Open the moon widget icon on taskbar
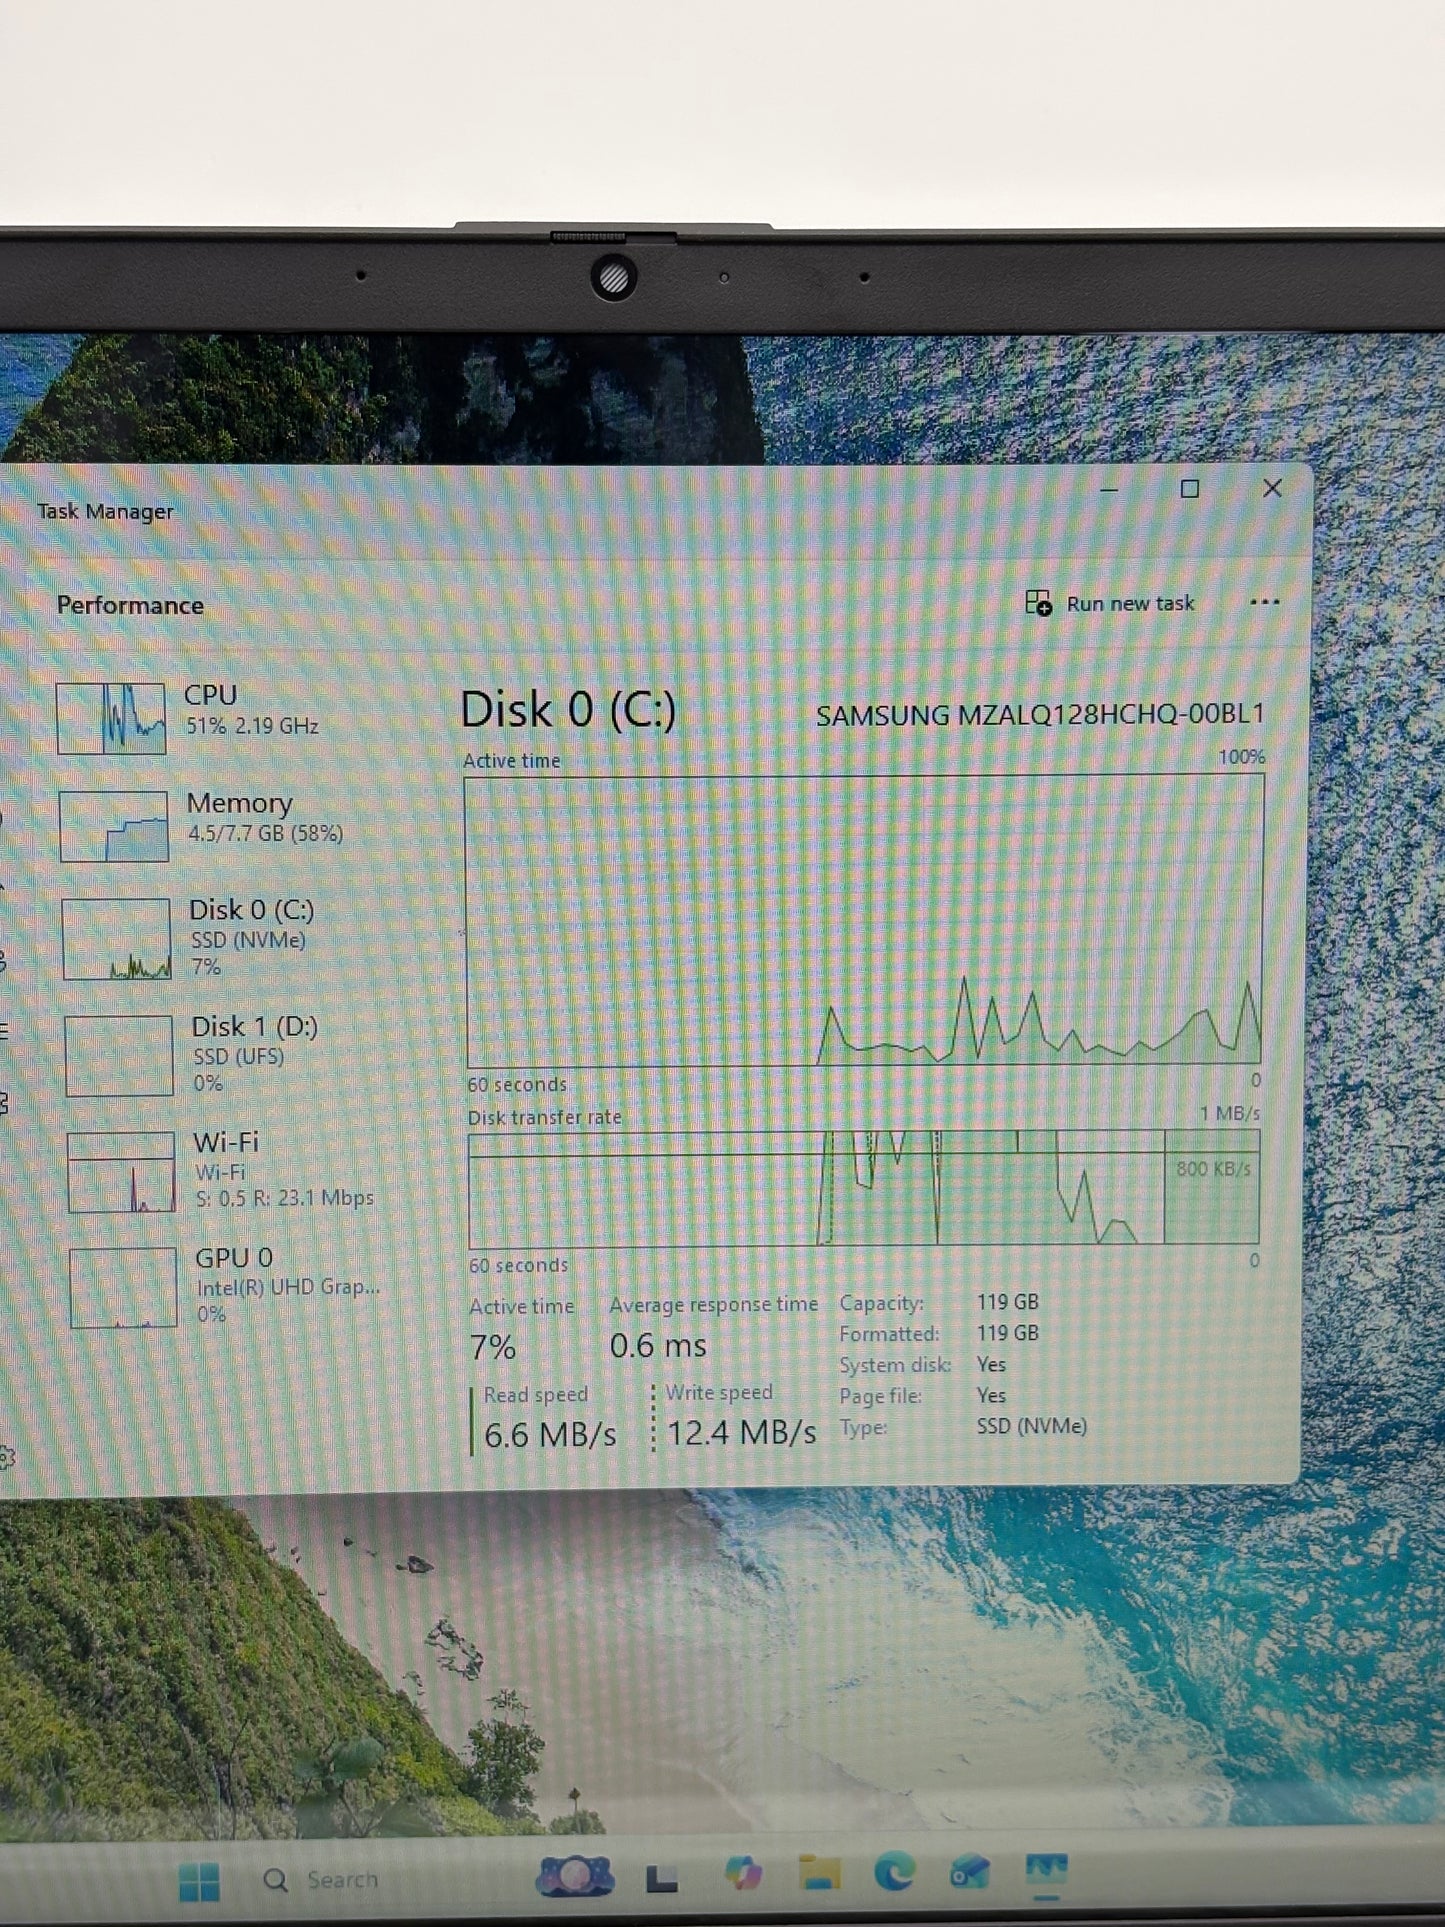 (x=575, y=1875)
